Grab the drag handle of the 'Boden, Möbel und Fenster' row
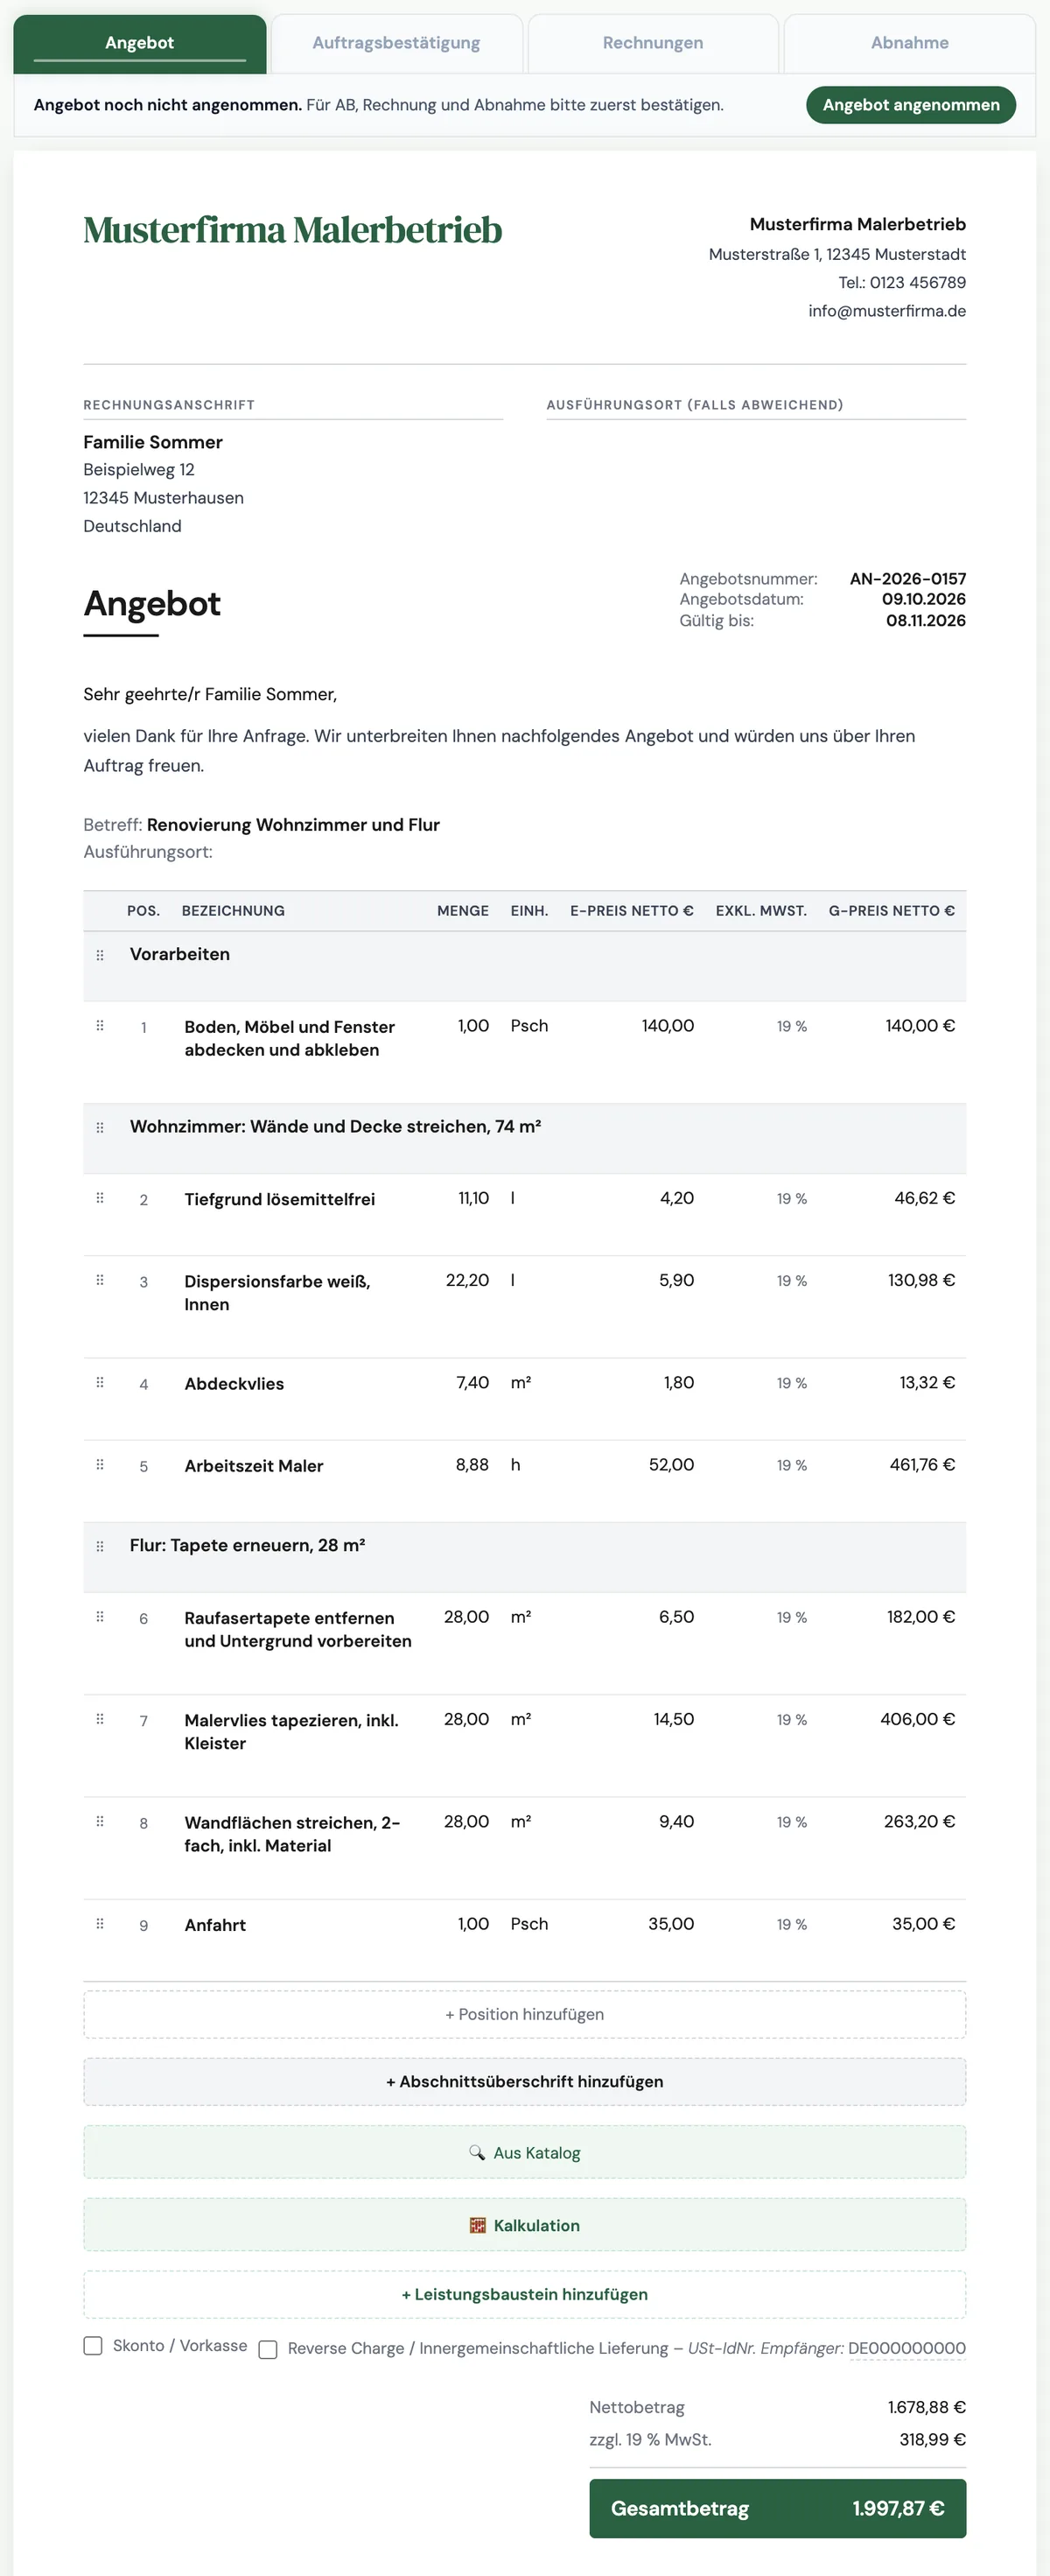The height and width of the screenshot is (2576, 1050). 100,1025
